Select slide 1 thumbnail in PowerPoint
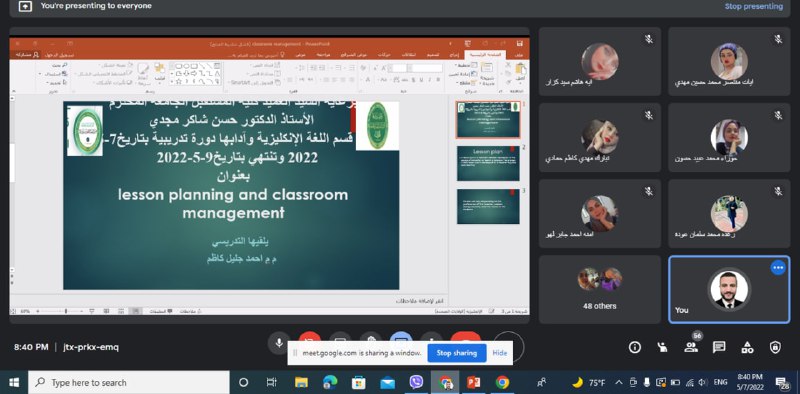 (488, 120)
